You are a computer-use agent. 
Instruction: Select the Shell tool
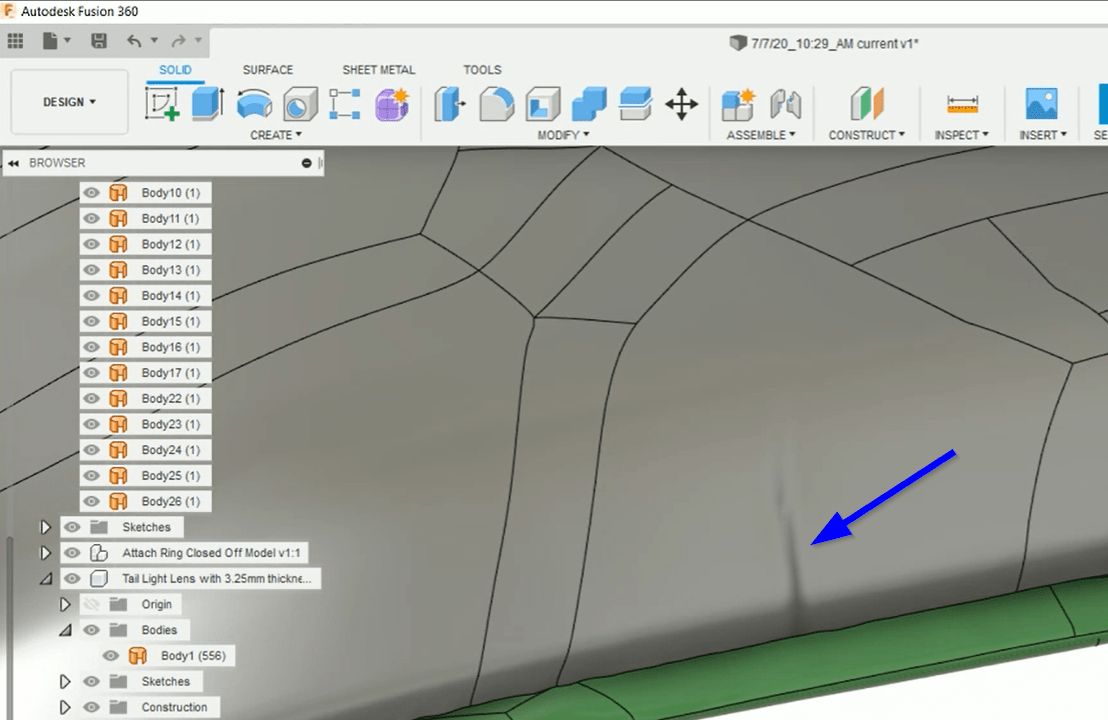pyautogui.click(x=541, y=105)
